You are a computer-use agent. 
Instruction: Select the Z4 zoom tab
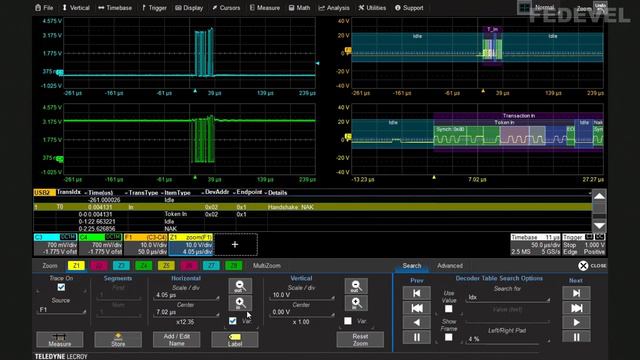pyautogui.click(x=144, y=266)
